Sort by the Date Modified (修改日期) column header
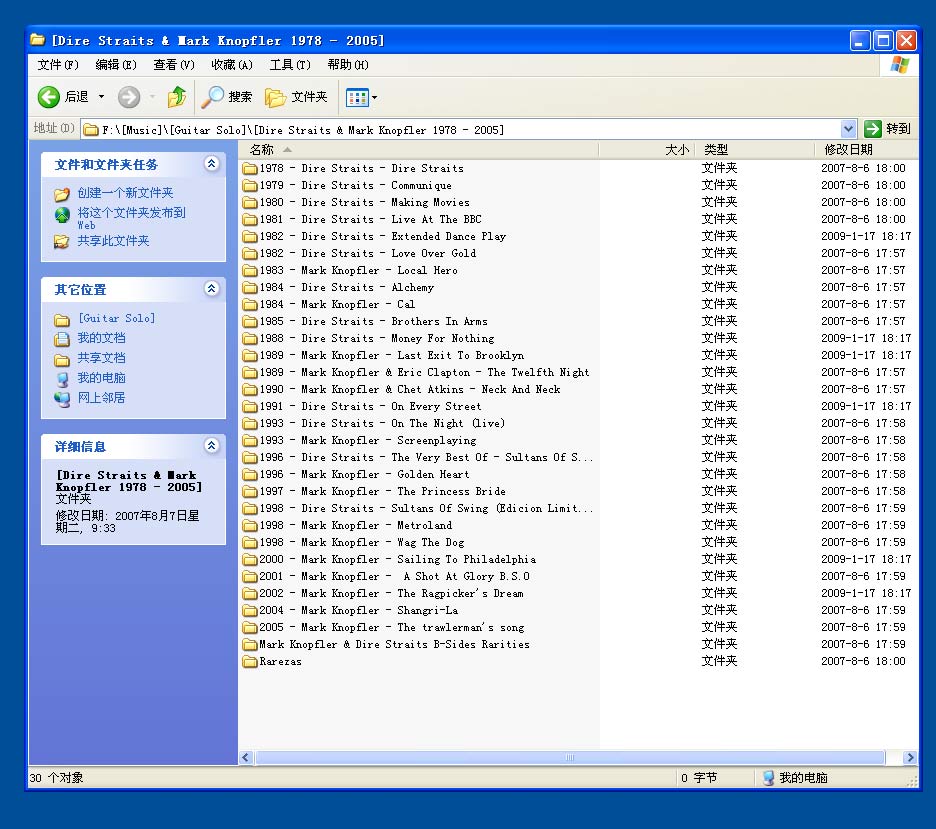 866,150
